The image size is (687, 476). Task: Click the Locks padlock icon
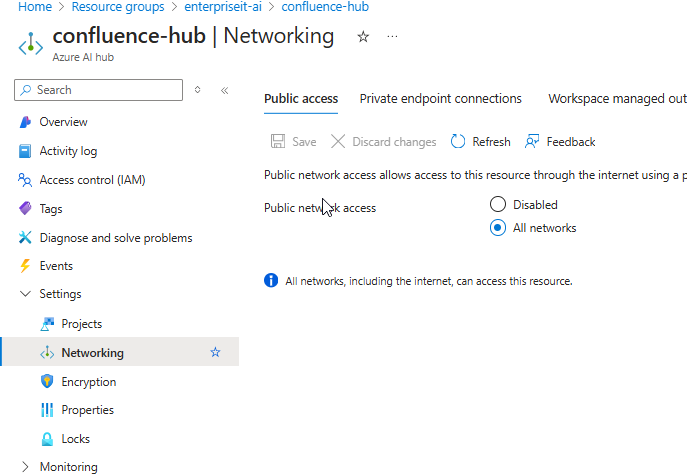pos(47,439)
